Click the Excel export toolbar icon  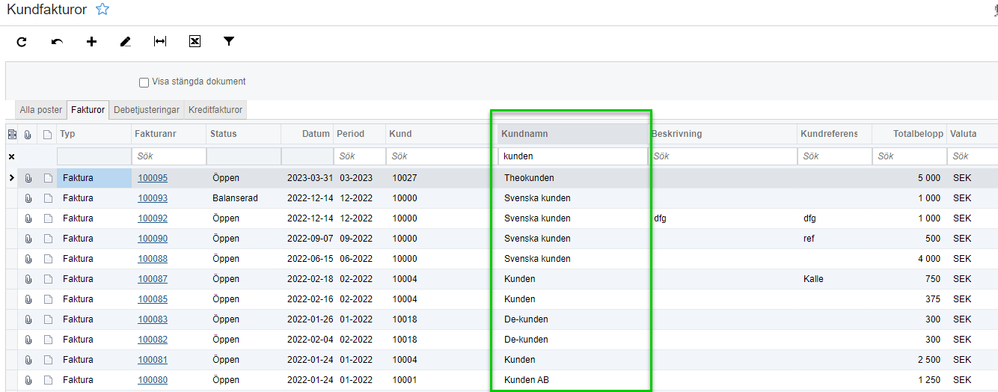[x=195, y=41]
